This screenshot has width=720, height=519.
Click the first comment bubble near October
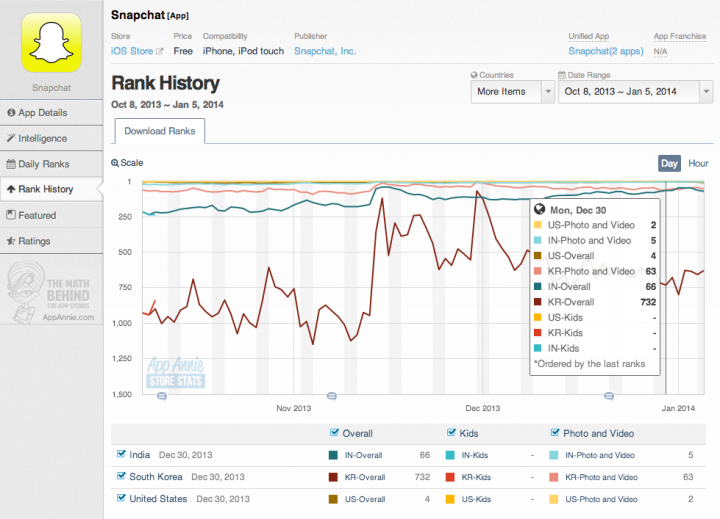tap(162, 396)
